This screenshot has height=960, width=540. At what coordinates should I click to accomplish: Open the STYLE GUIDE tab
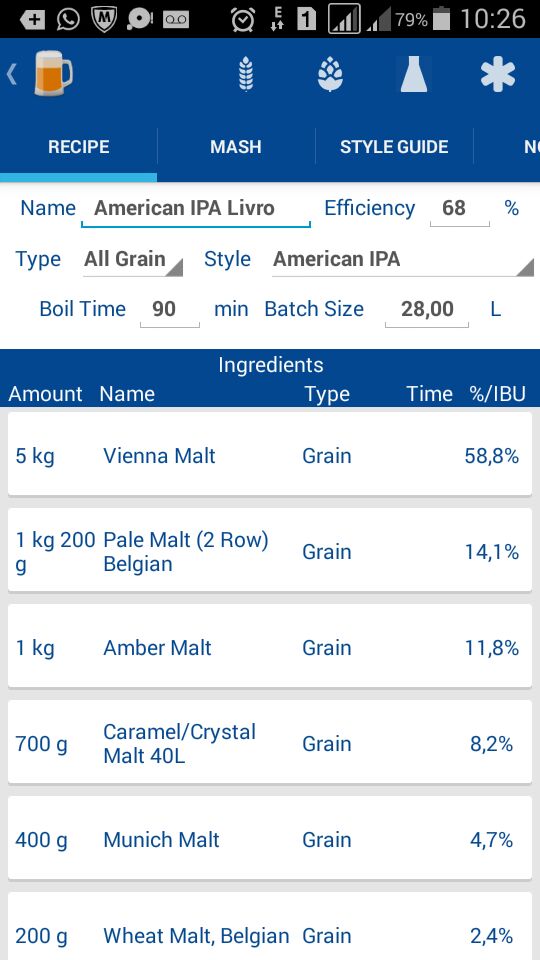click(x=394, y=147)
